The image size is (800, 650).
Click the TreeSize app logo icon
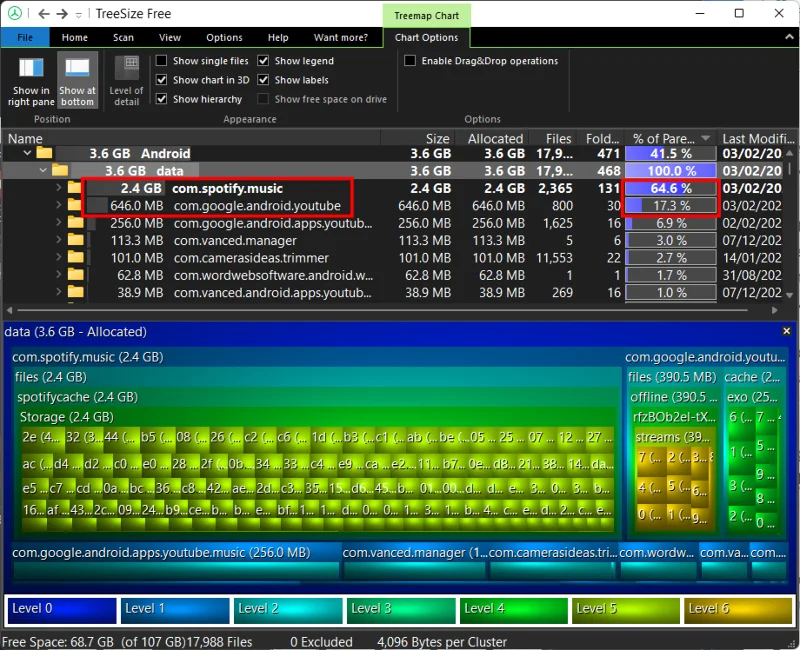point(14,13)
